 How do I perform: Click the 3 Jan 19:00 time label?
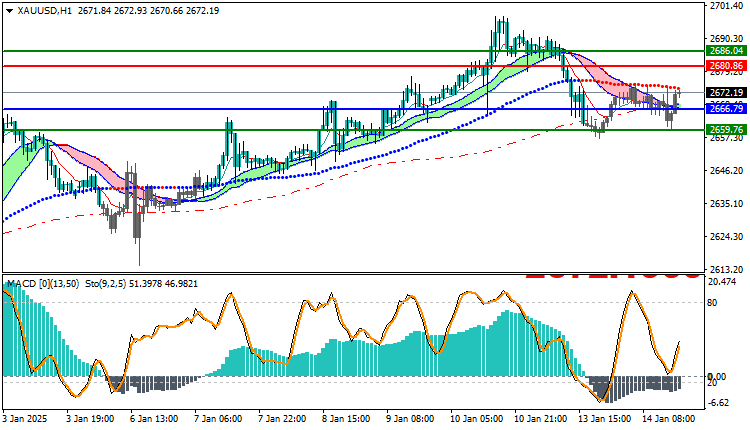[88, 419]
